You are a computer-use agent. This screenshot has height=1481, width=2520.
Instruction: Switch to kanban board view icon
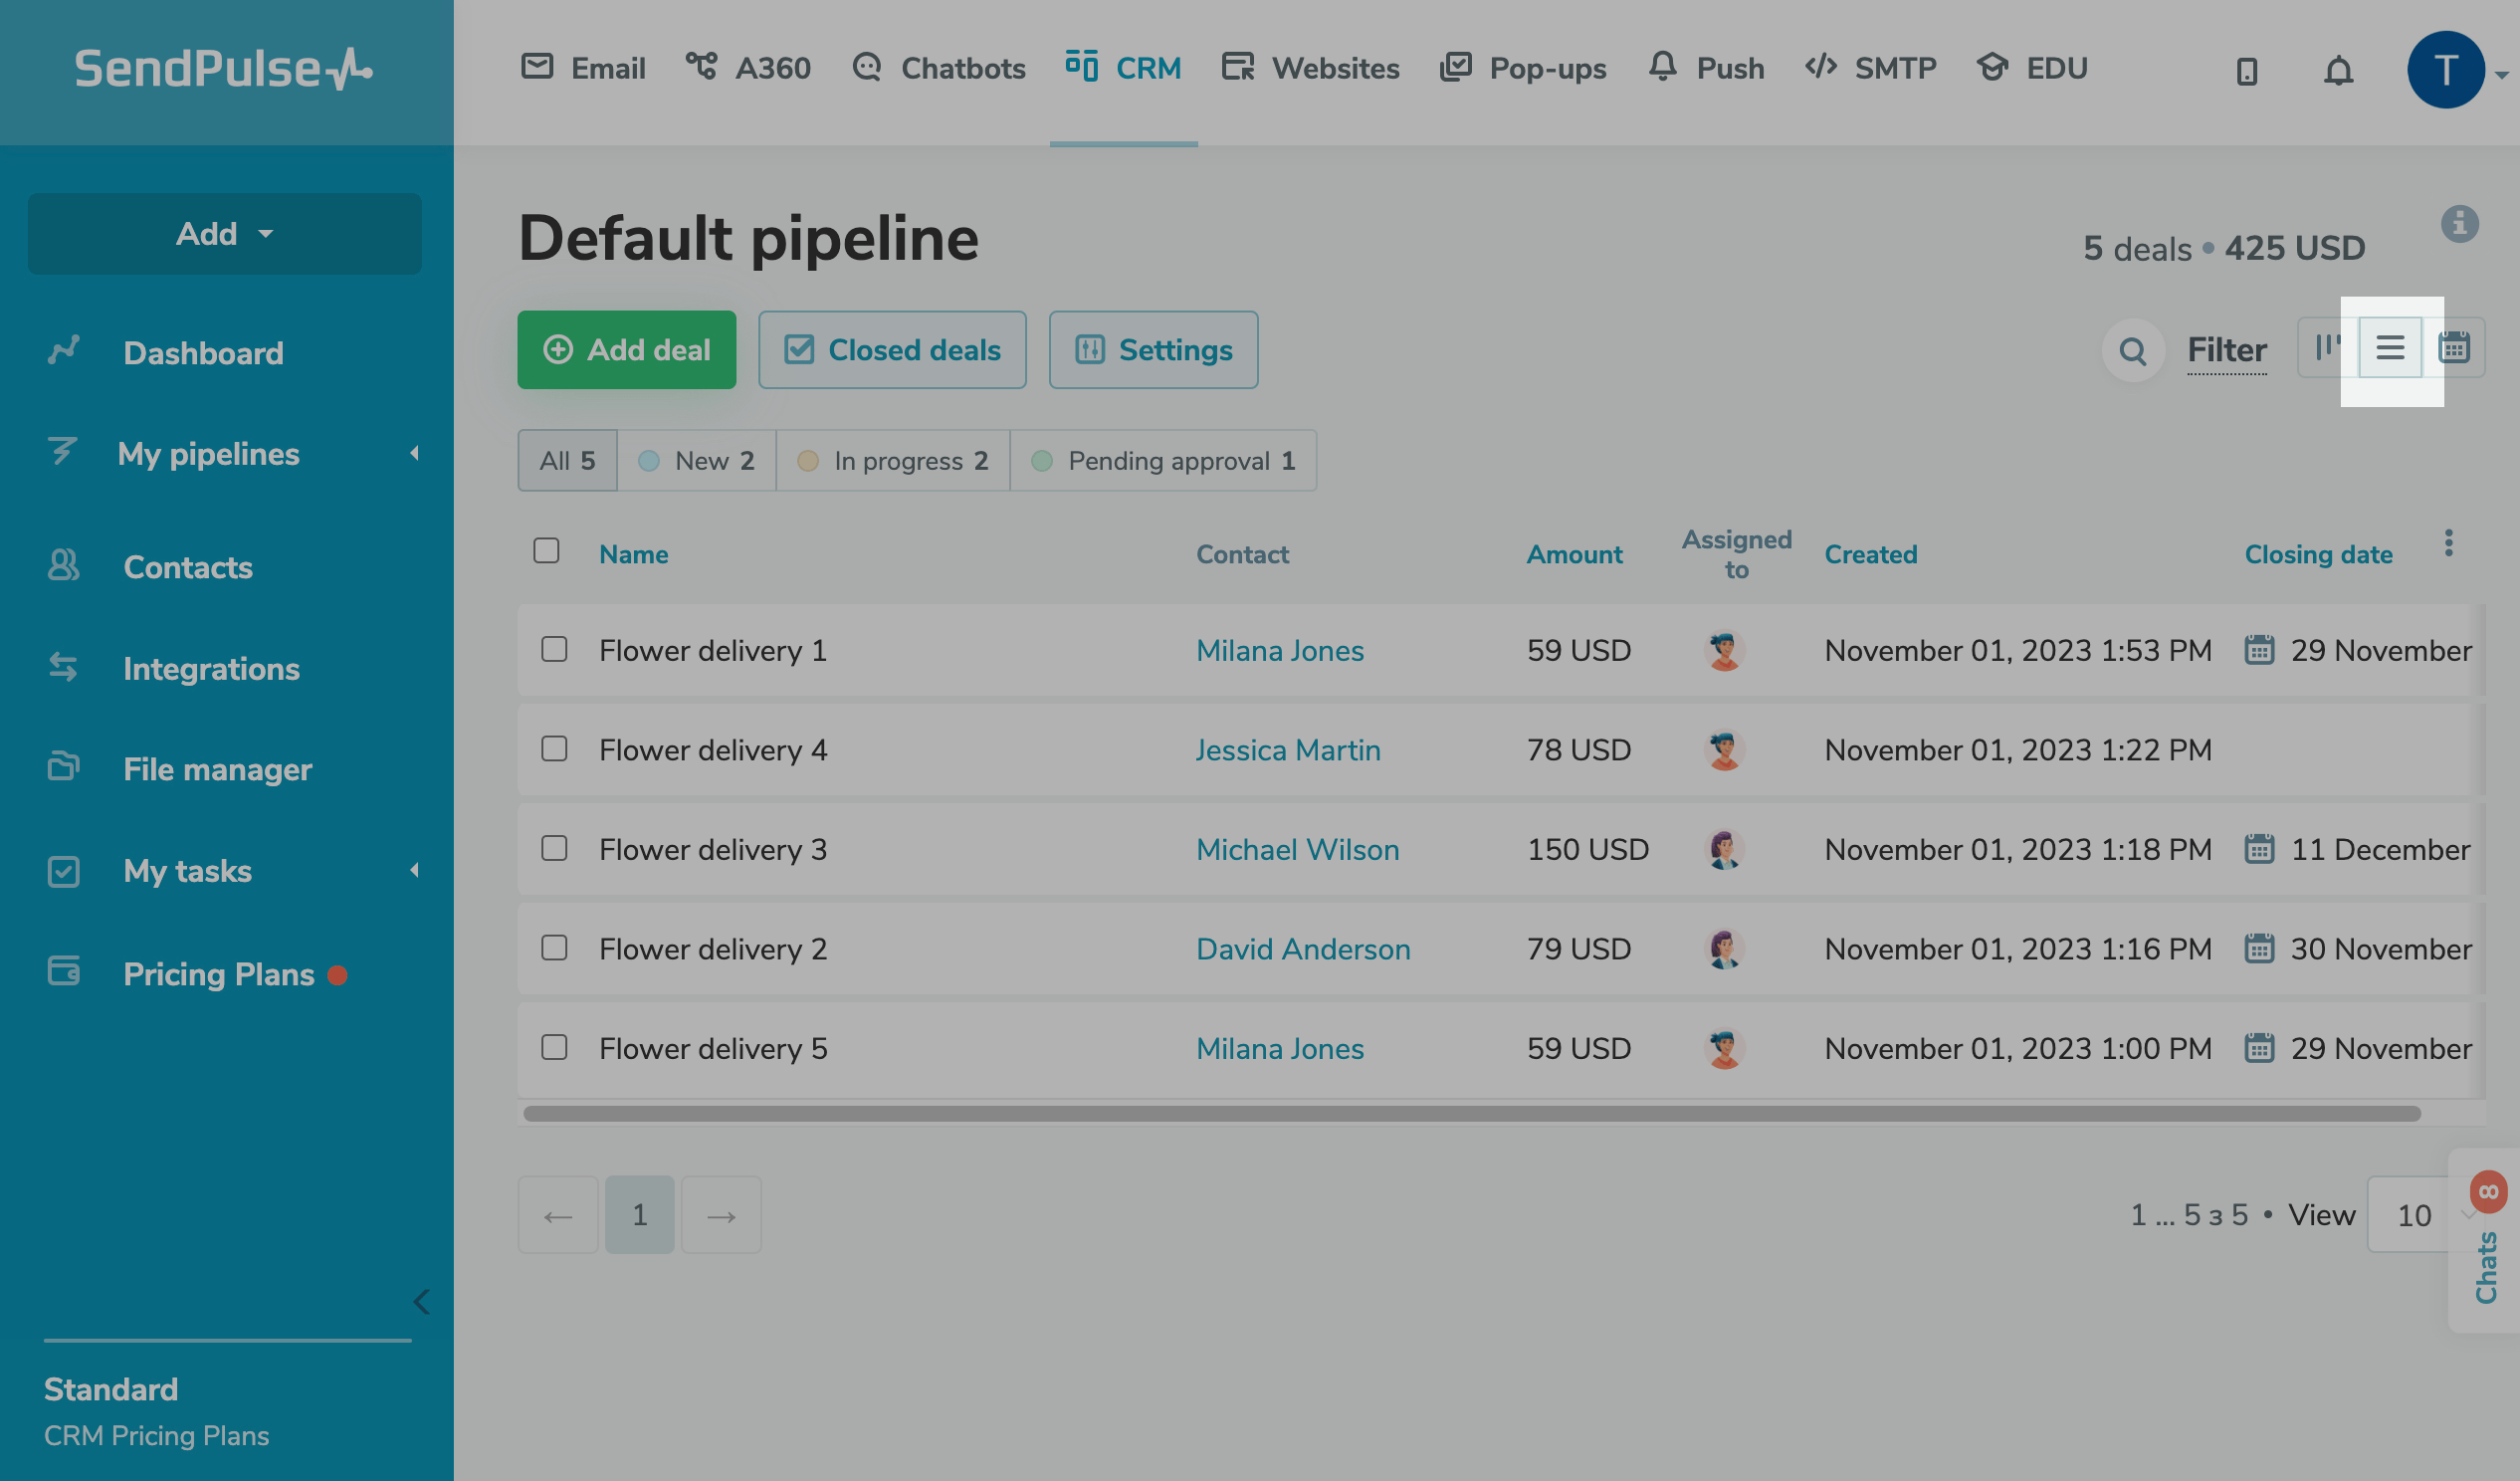2328,348
